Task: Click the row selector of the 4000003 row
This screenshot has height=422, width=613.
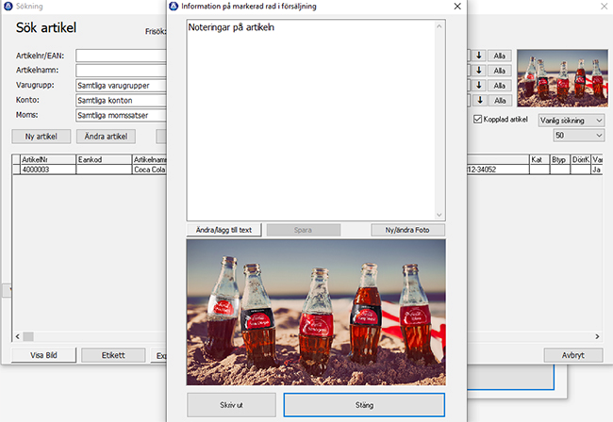Action: 16,169
